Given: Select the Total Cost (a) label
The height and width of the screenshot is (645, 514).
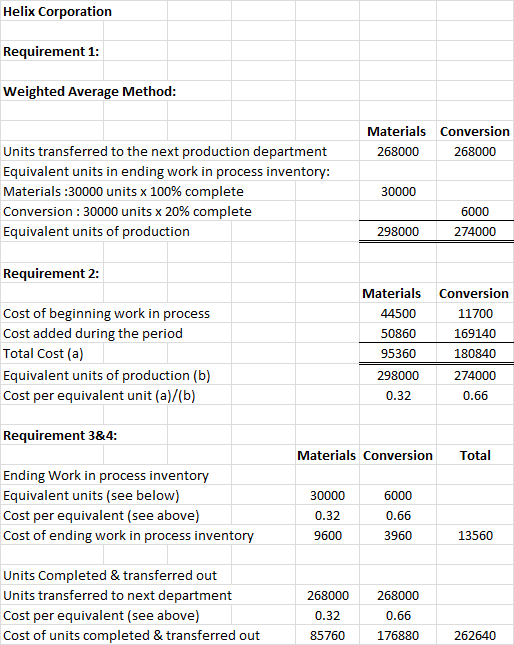Looking at the screenshot, I should tap(43, 354).
